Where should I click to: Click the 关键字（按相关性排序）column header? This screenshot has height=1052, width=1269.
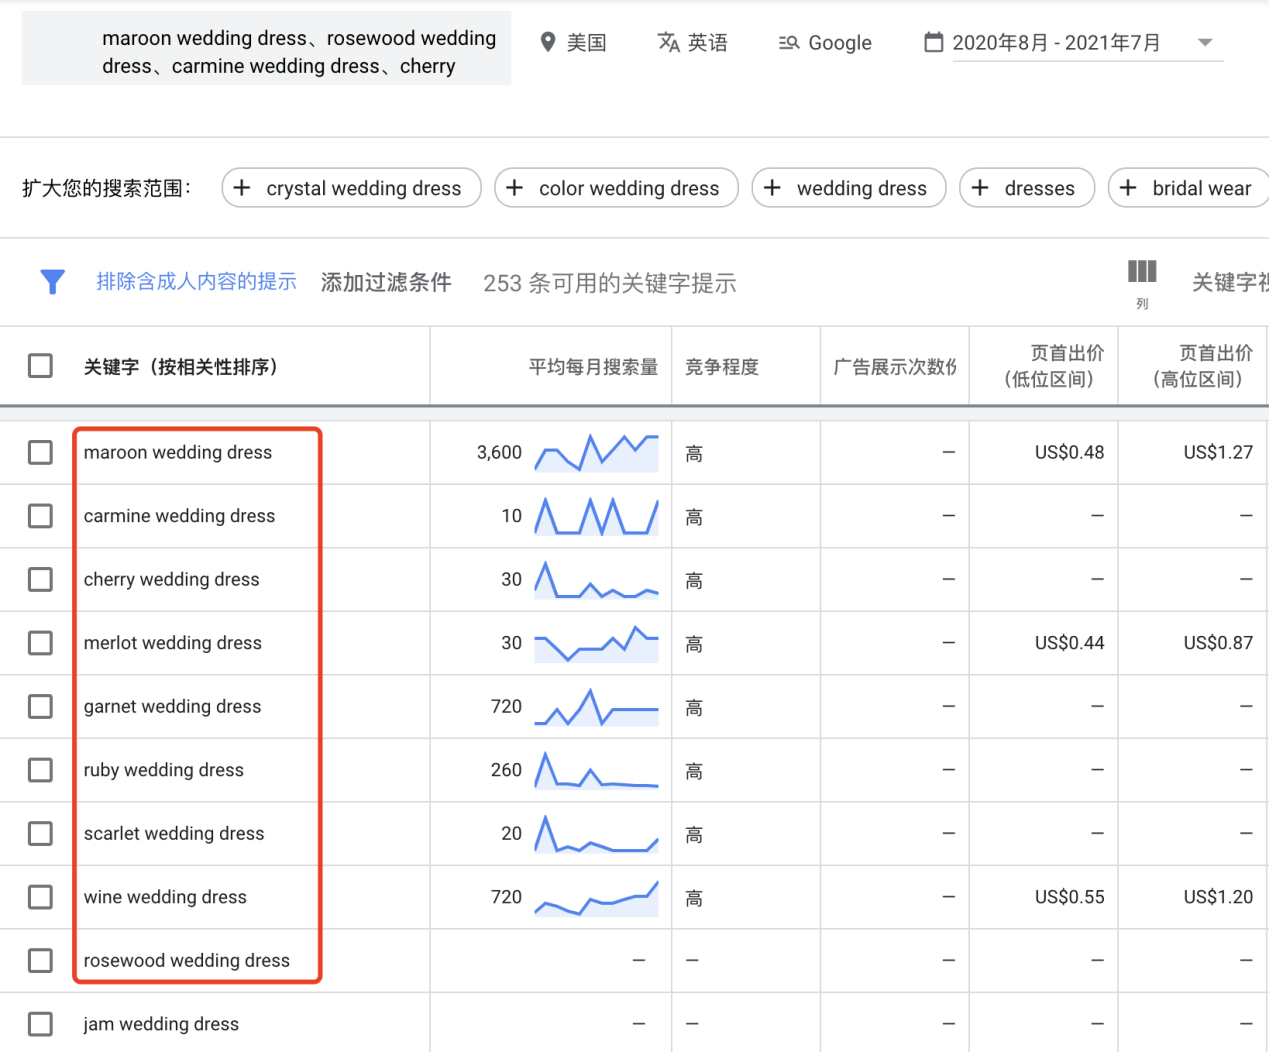click(183, 366)
